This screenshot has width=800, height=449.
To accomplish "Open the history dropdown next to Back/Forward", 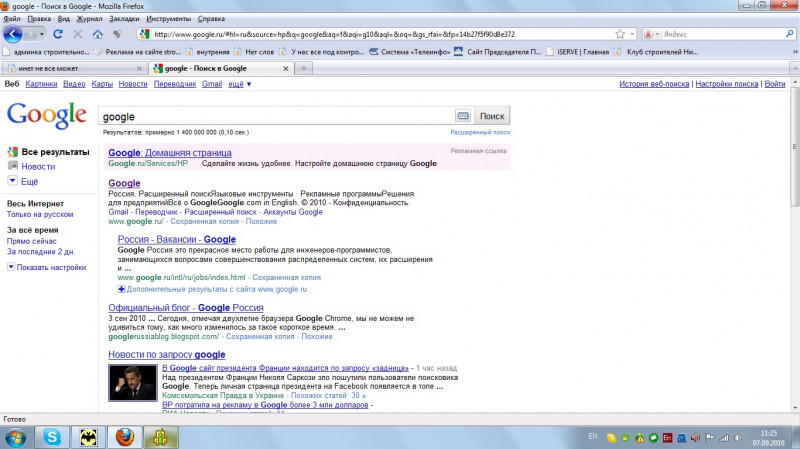I will (x=42, y=34).
